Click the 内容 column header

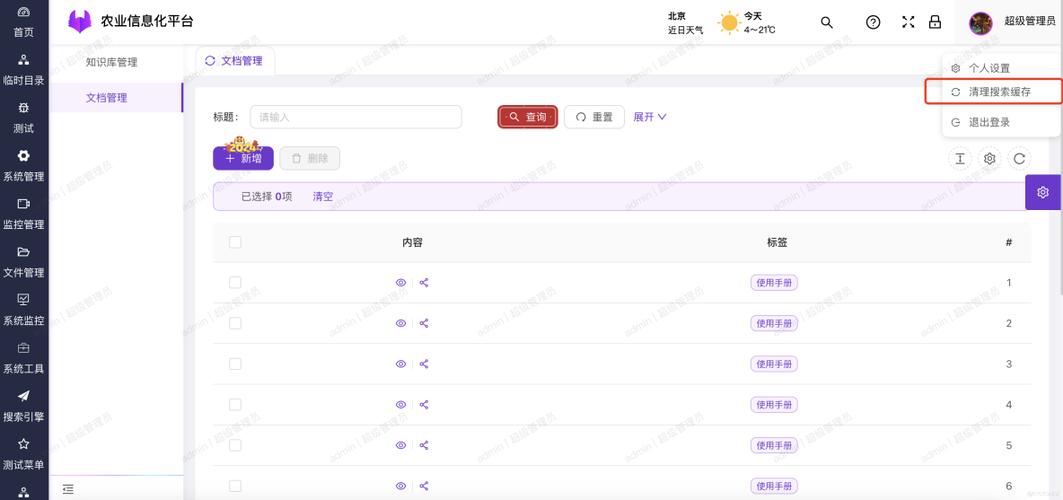click(x=412, y=242)
